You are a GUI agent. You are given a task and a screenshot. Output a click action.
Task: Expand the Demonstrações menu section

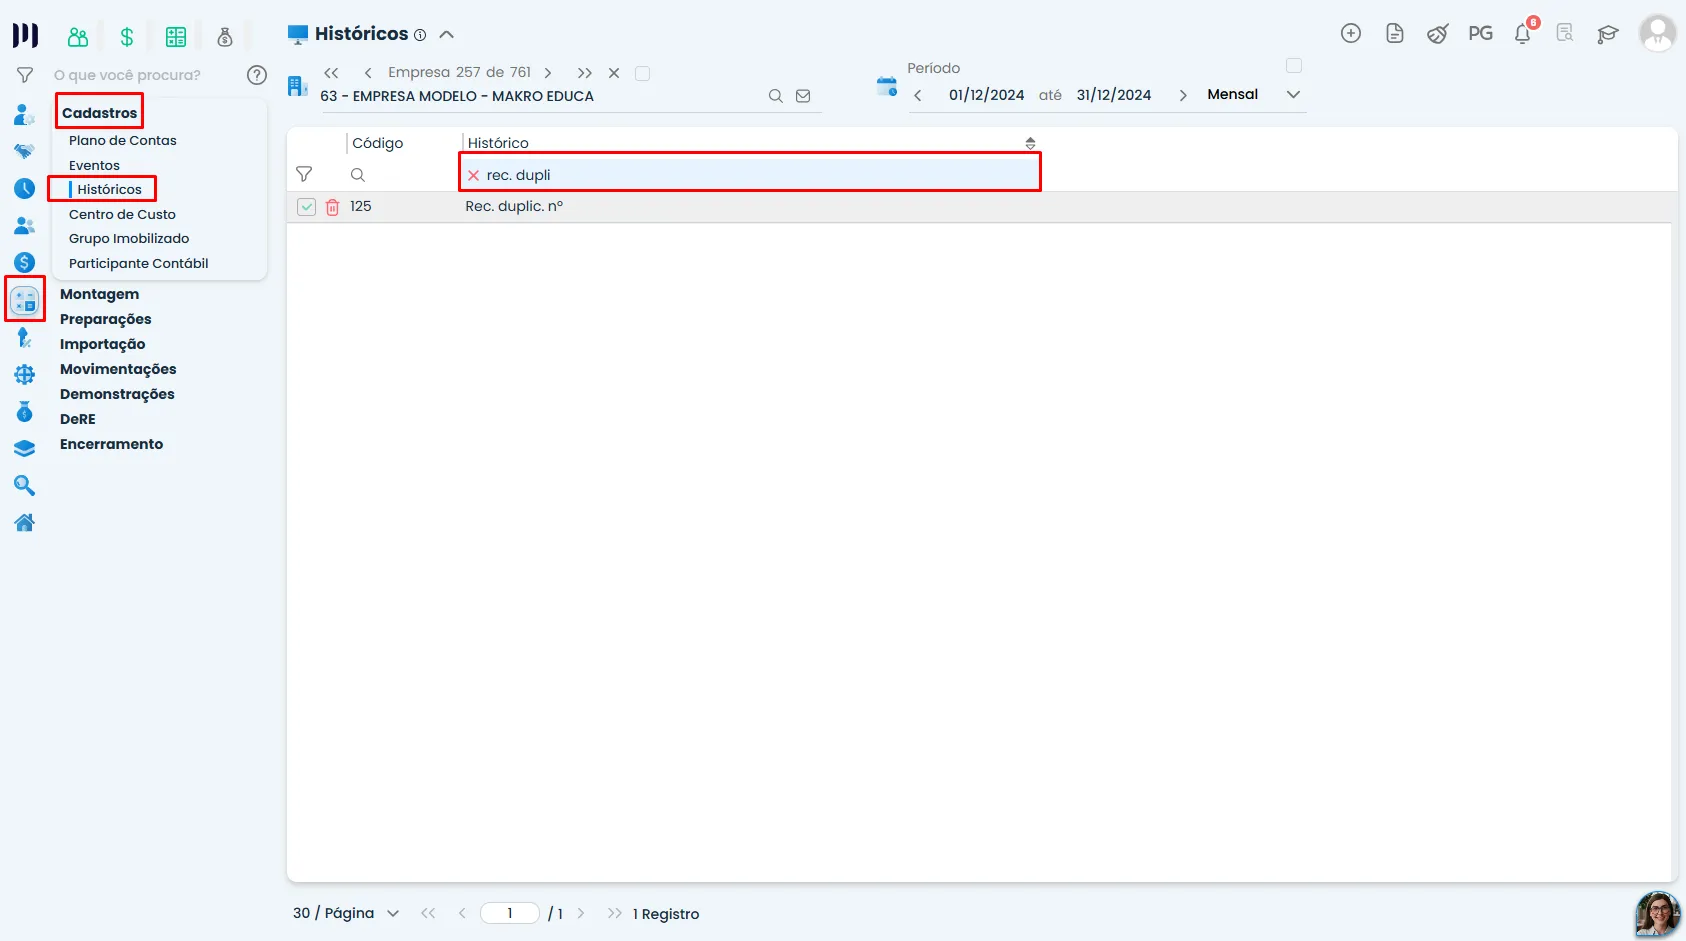pyautogui.click(x=117, y=394)
